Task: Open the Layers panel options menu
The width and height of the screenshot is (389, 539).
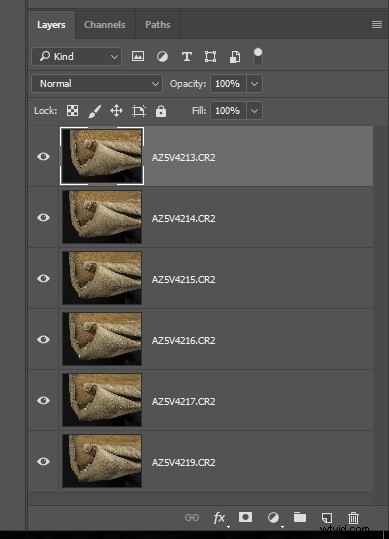Action: [377, 25]
